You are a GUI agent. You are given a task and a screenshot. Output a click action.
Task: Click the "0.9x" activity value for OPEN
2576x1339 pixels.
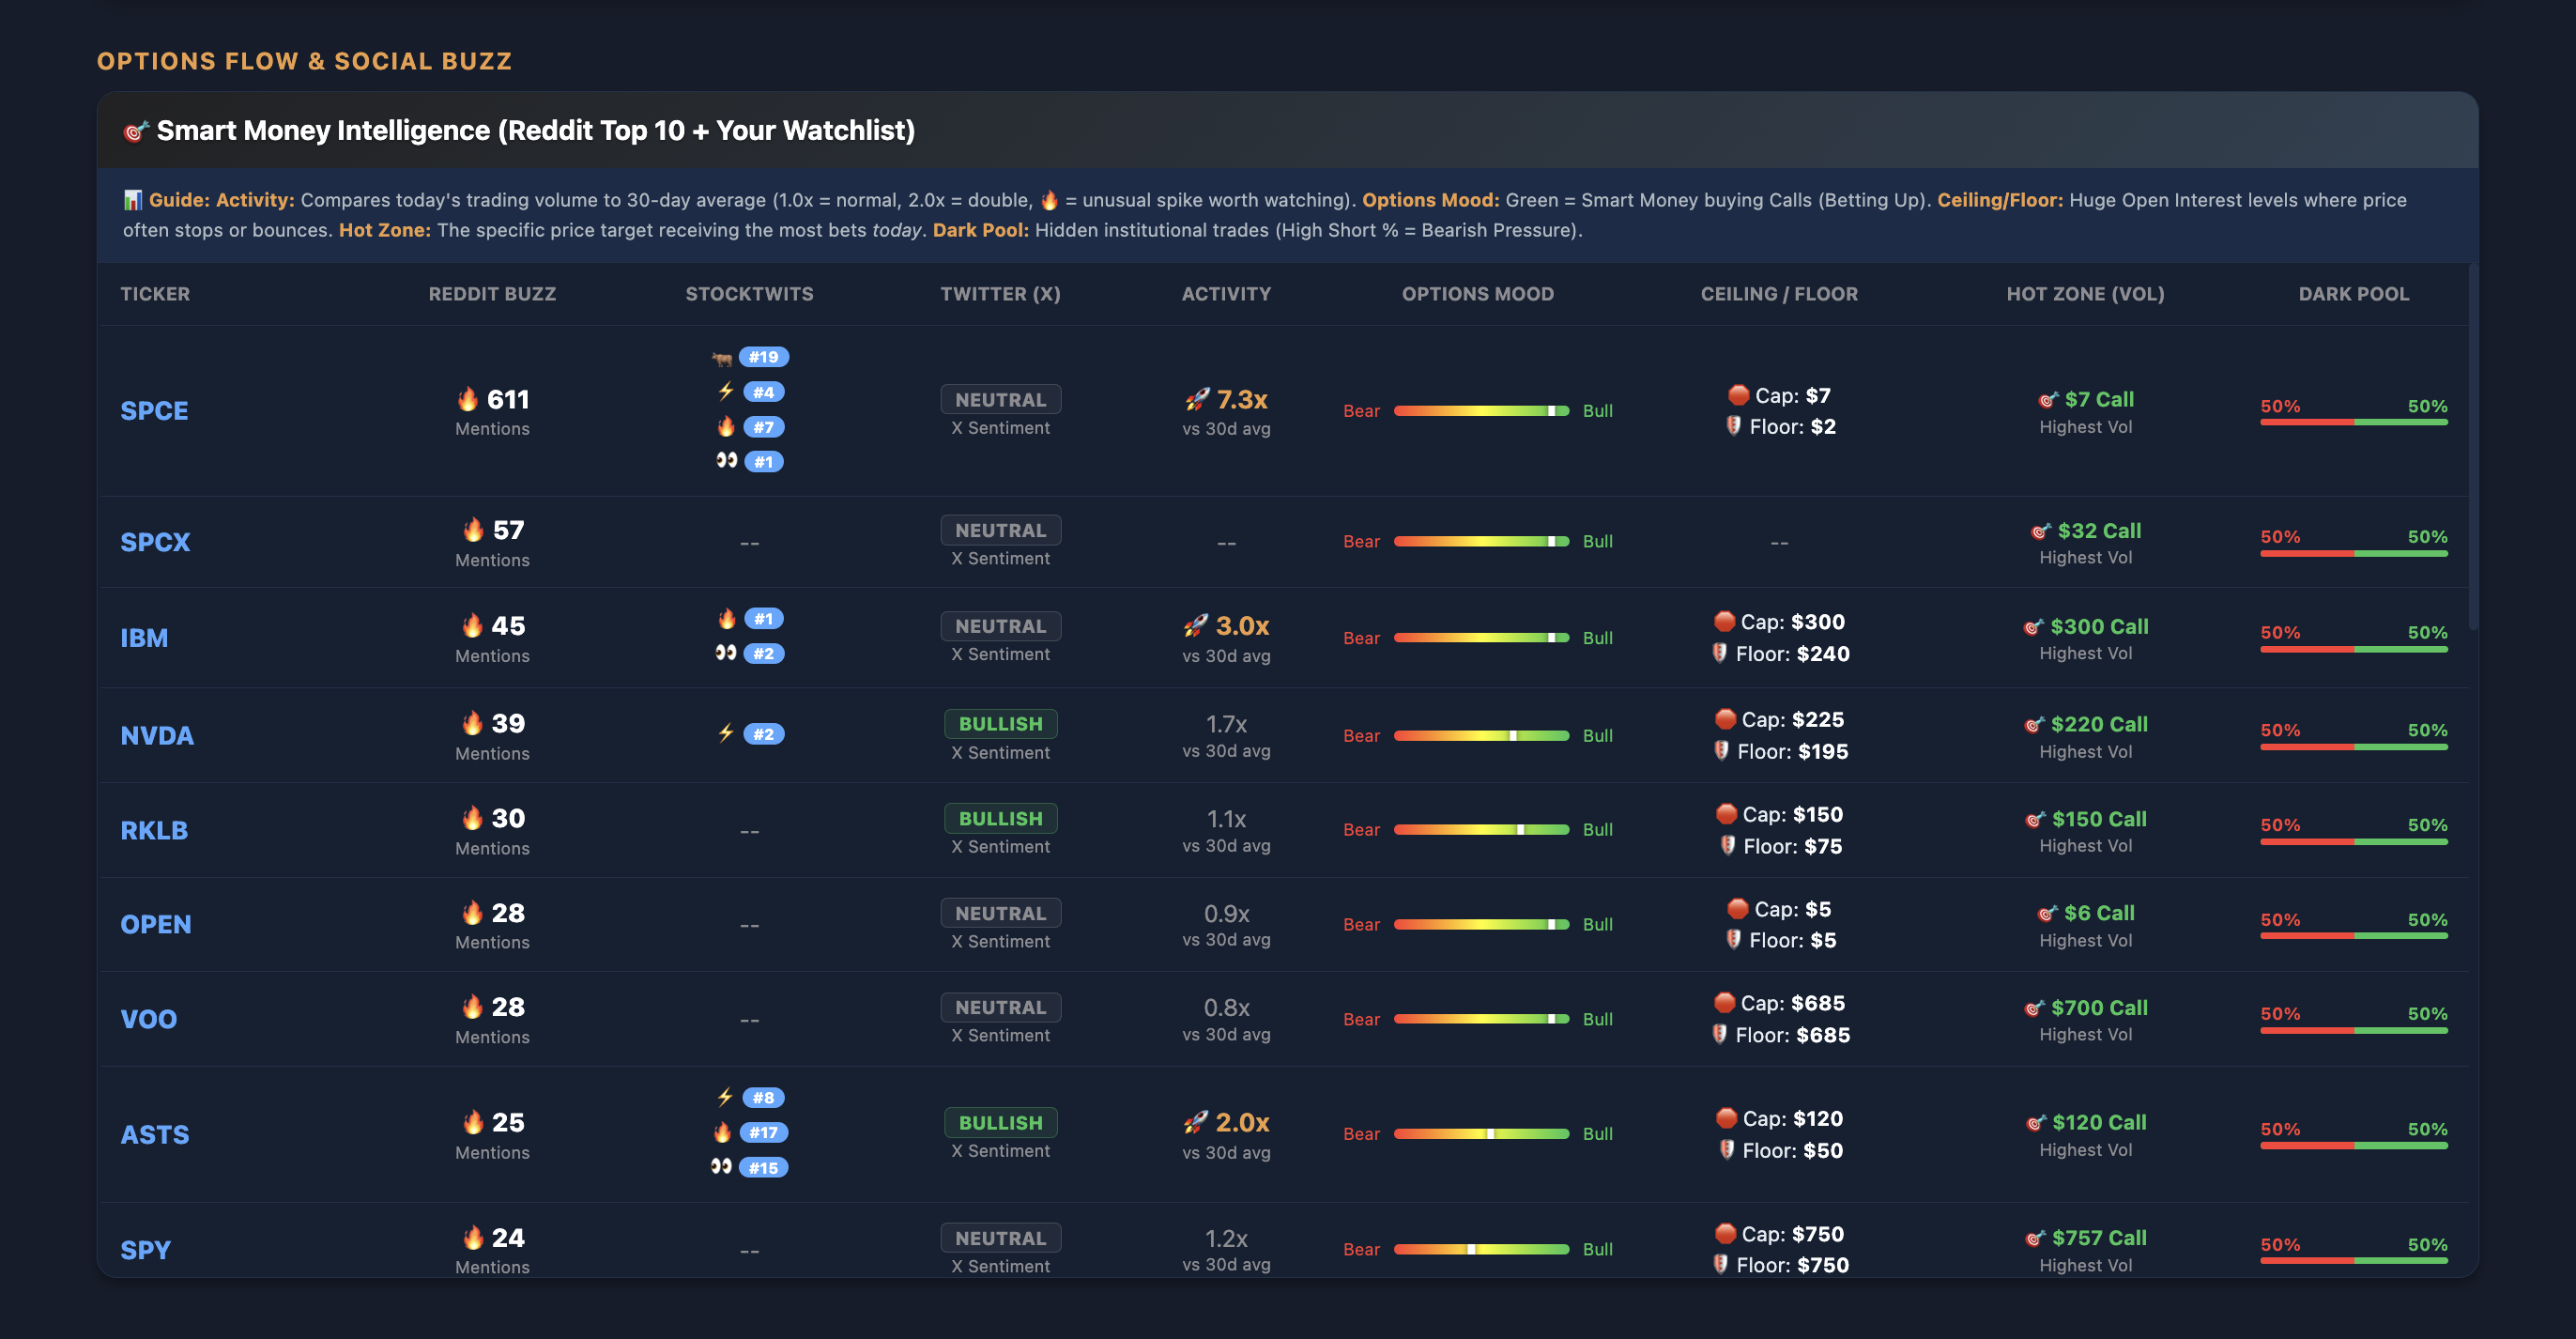pyautogui.click(x=1226, y=914)
